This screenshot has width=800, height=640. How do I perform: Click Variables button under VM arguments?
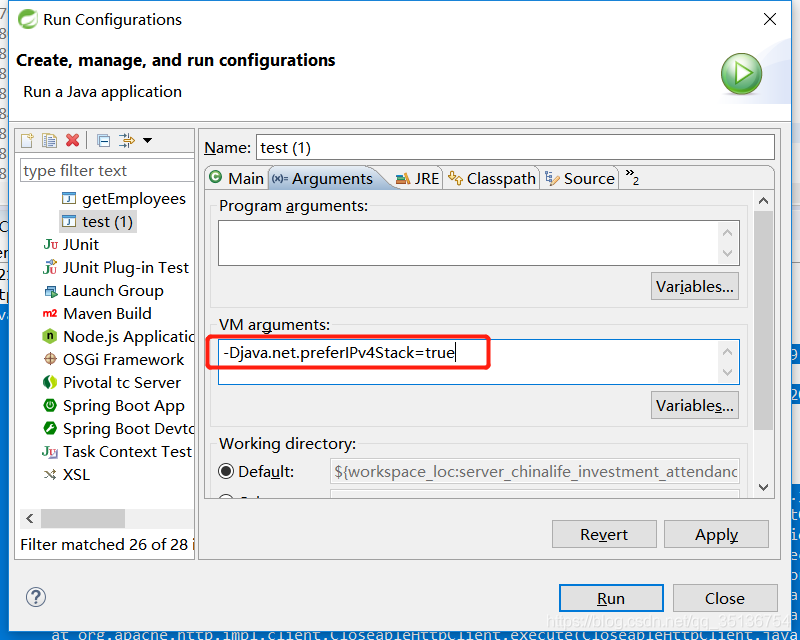point(694,405)
